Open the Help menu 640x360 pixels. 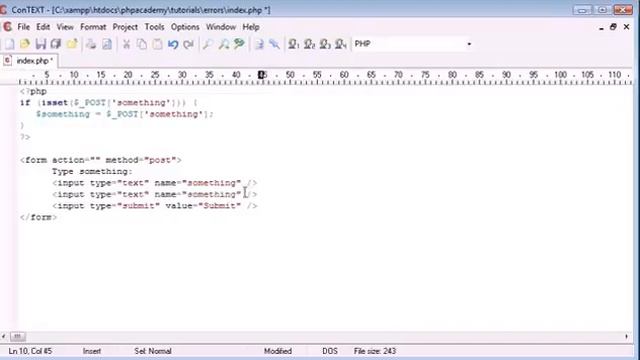pyautogui.click(x=251, y=27)
